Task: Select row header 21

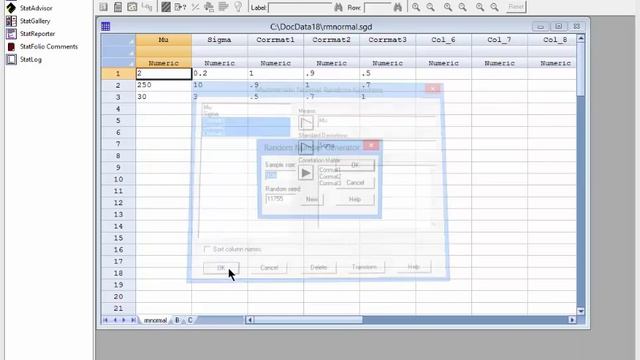Action: tap(118, 308)
